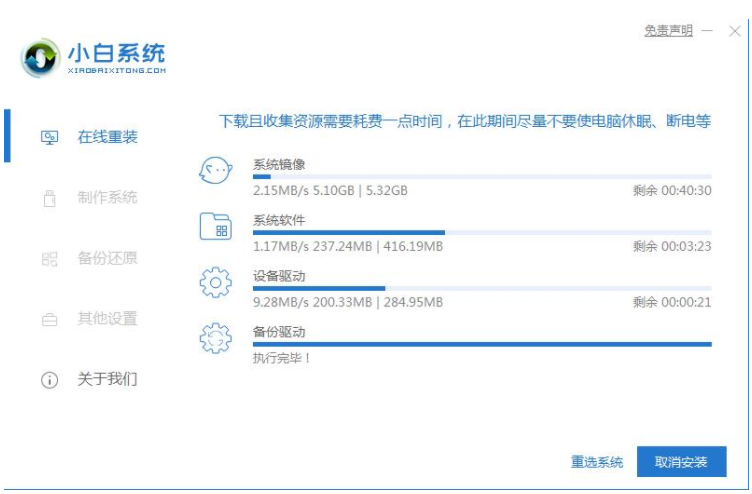752x494 pixels.
Task: Click the 系统软件 folder icon
Action: [215, 227]
